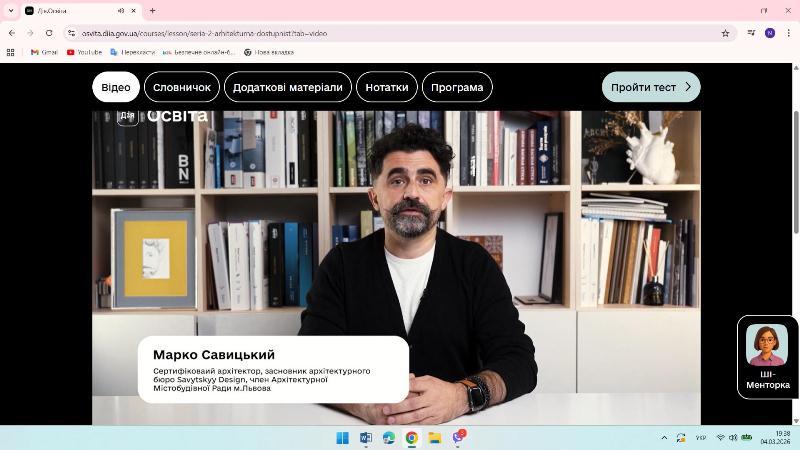Open Microsoft Word from the taskbar
This screenshot has width=800, height=450.
coord(365,438)
